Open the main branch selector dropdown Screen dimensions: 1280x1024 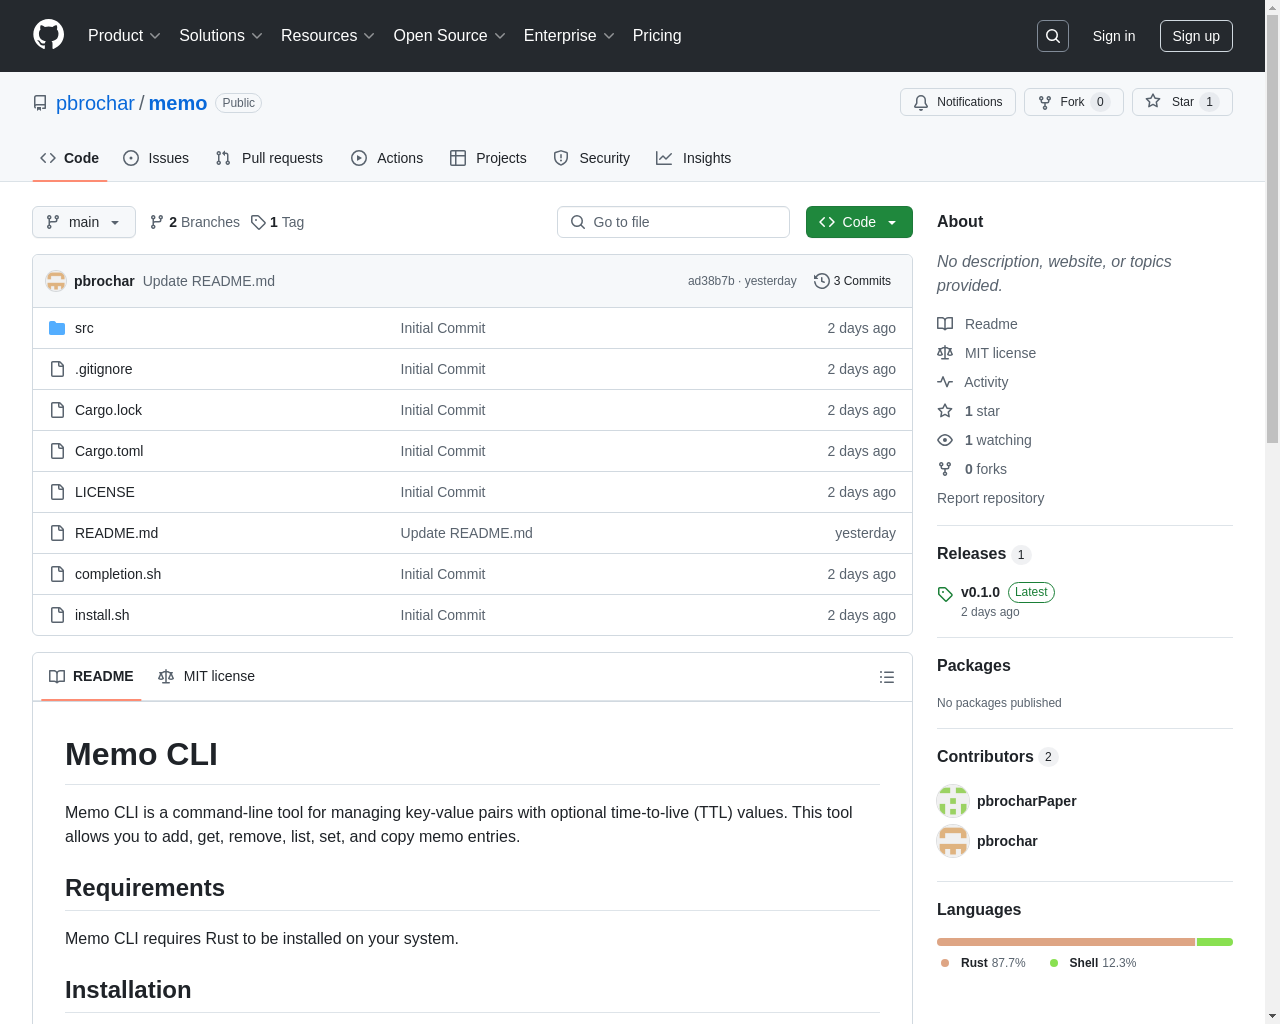coord(84,222)
